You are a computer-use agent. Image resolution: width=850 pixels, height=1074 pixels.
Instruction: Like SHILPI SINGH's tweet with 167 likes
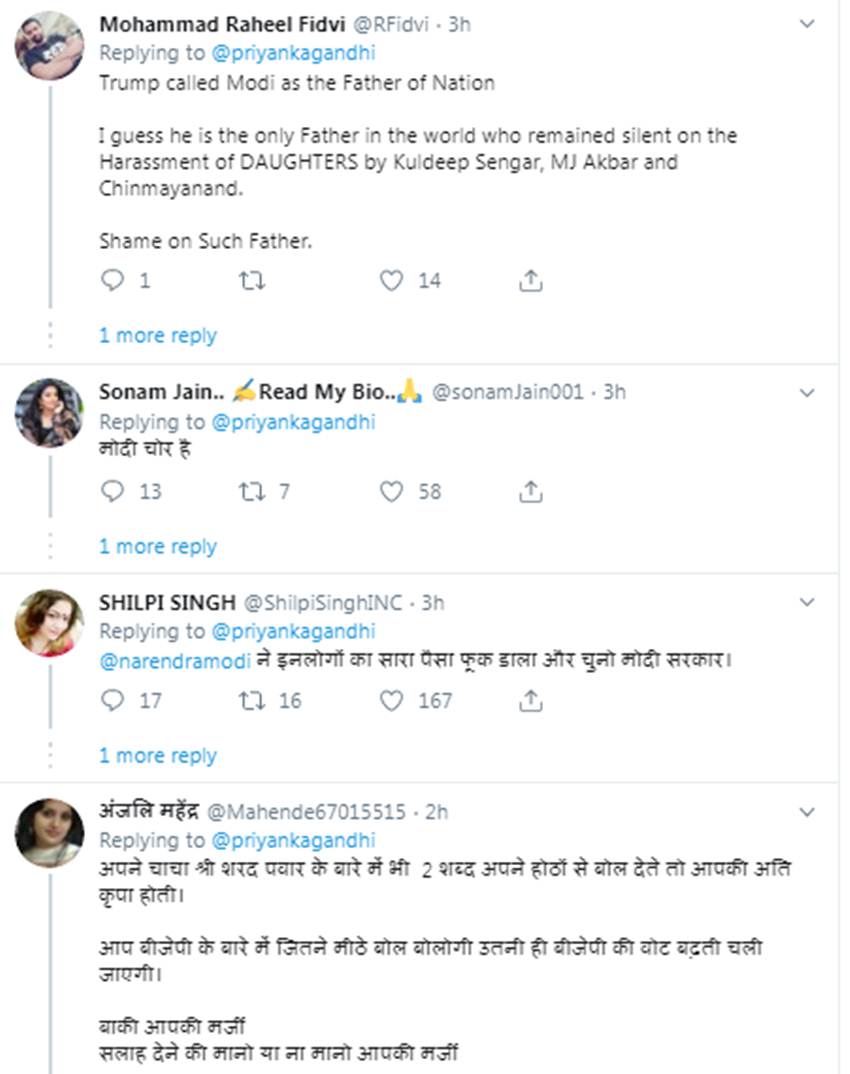(391, 701)
